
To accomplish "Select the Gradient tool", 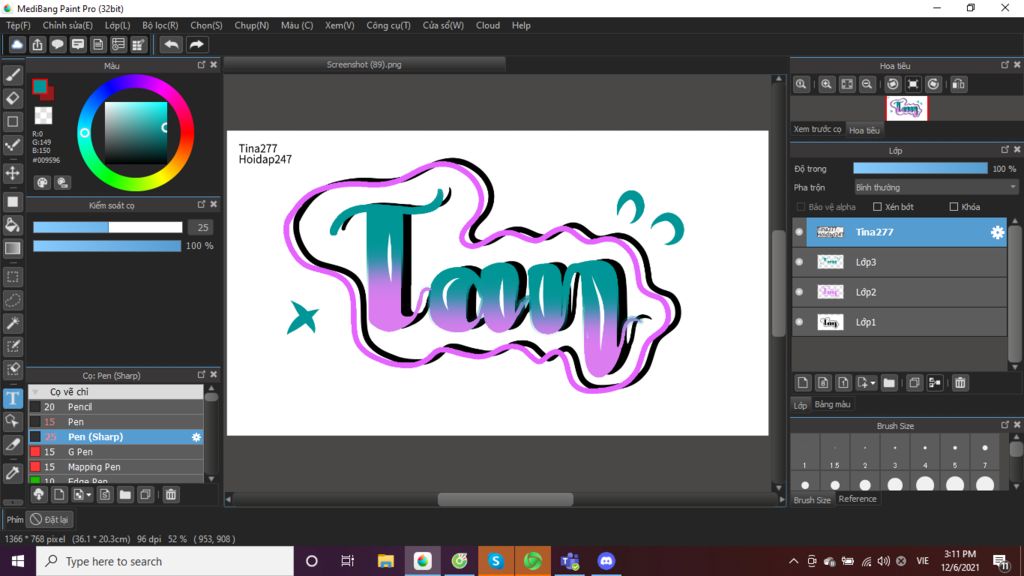I will click(x=12, y=248).
